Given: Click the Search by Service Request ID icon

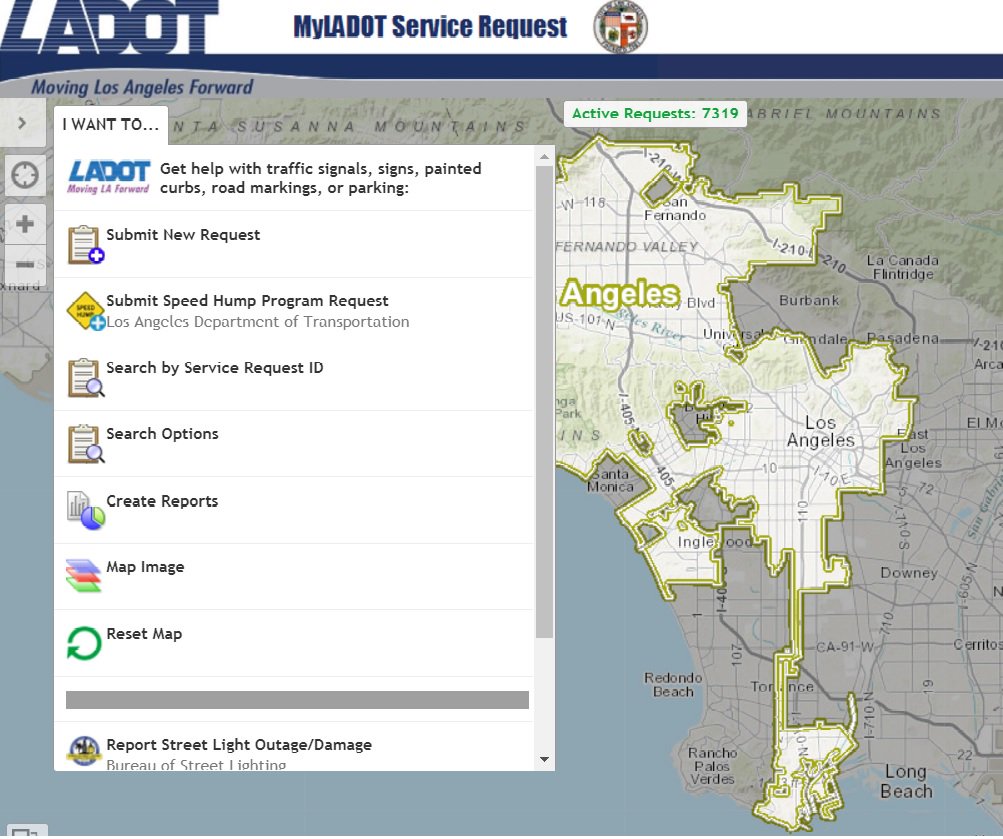Looking at the screenshot, I should 86,378.
